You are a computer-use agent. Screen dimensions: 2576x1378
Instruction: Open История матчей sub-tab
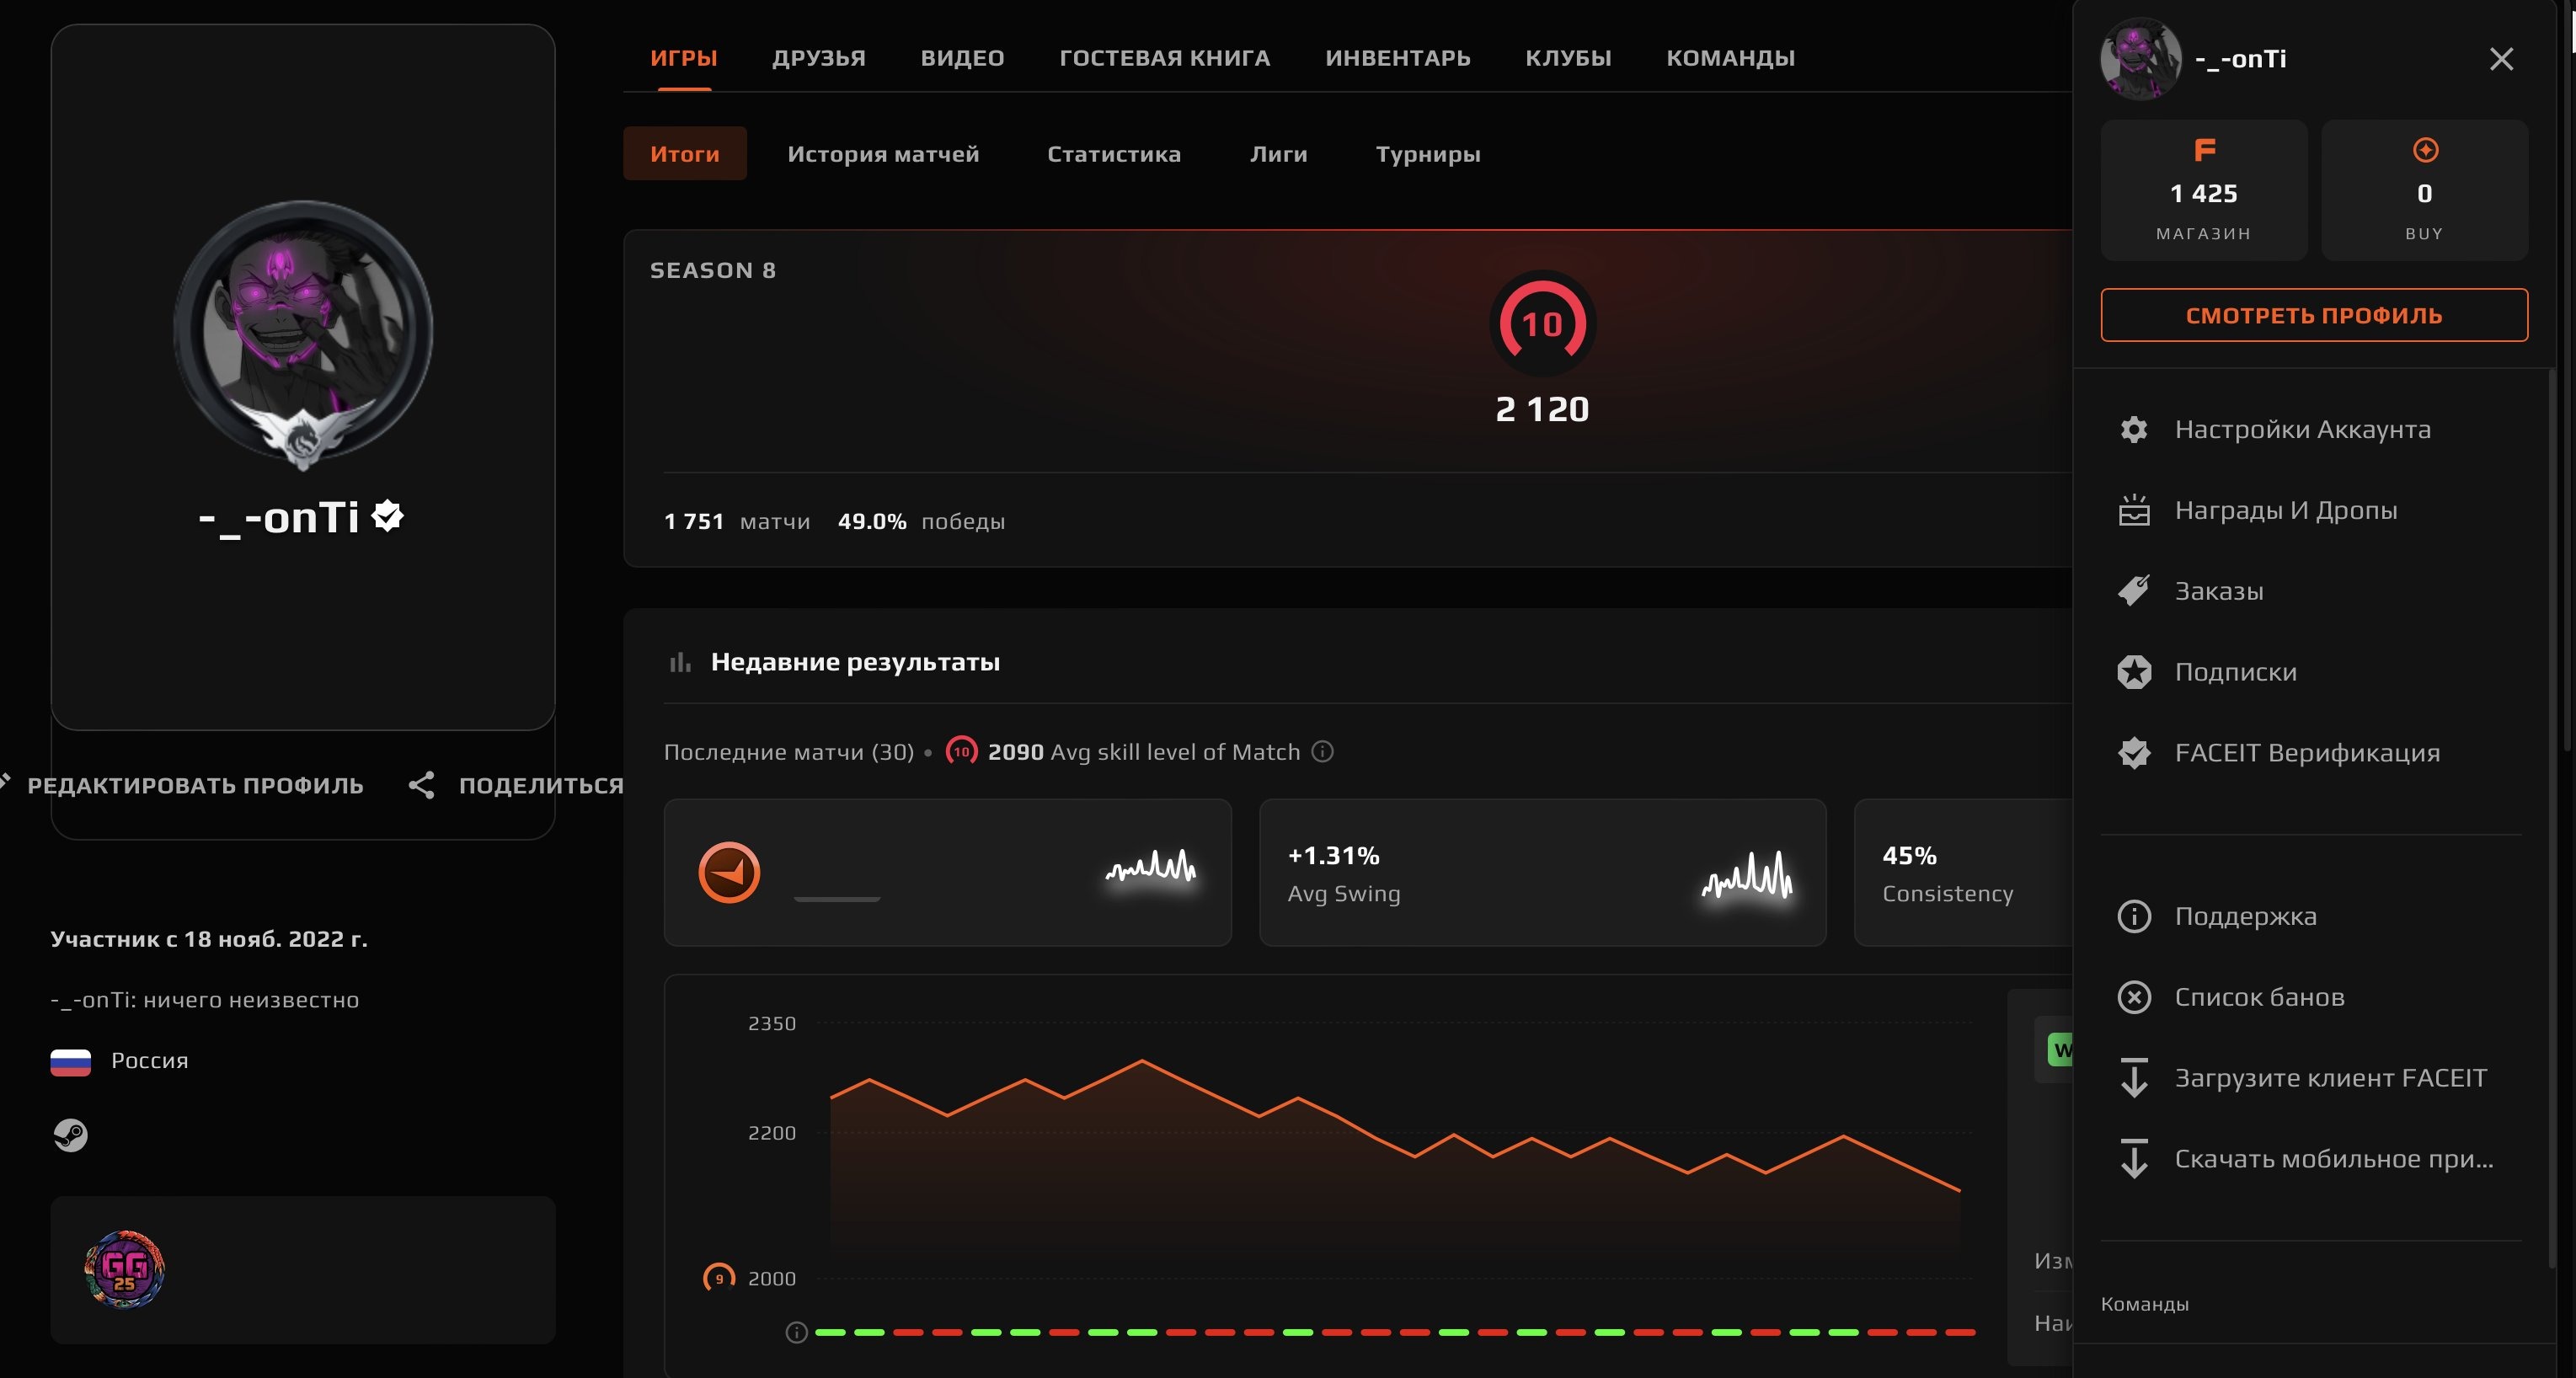883,153
